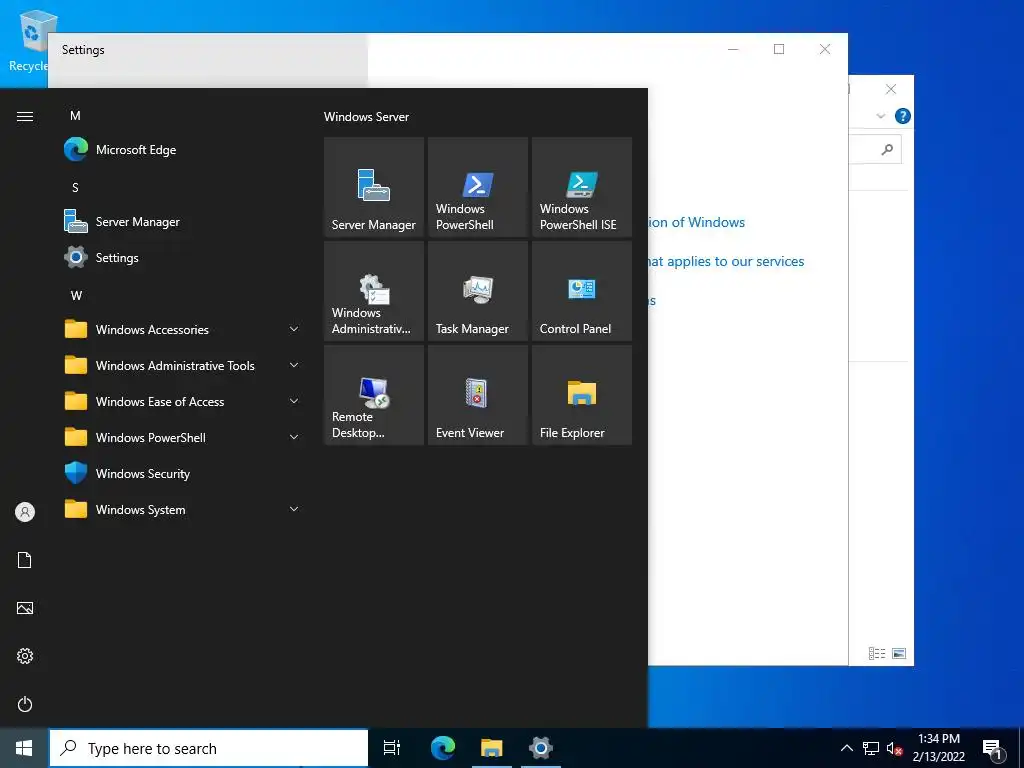This screenshot has width=1024, height=768.
Task: Click the muted volume tray icon
Action: 894,748
